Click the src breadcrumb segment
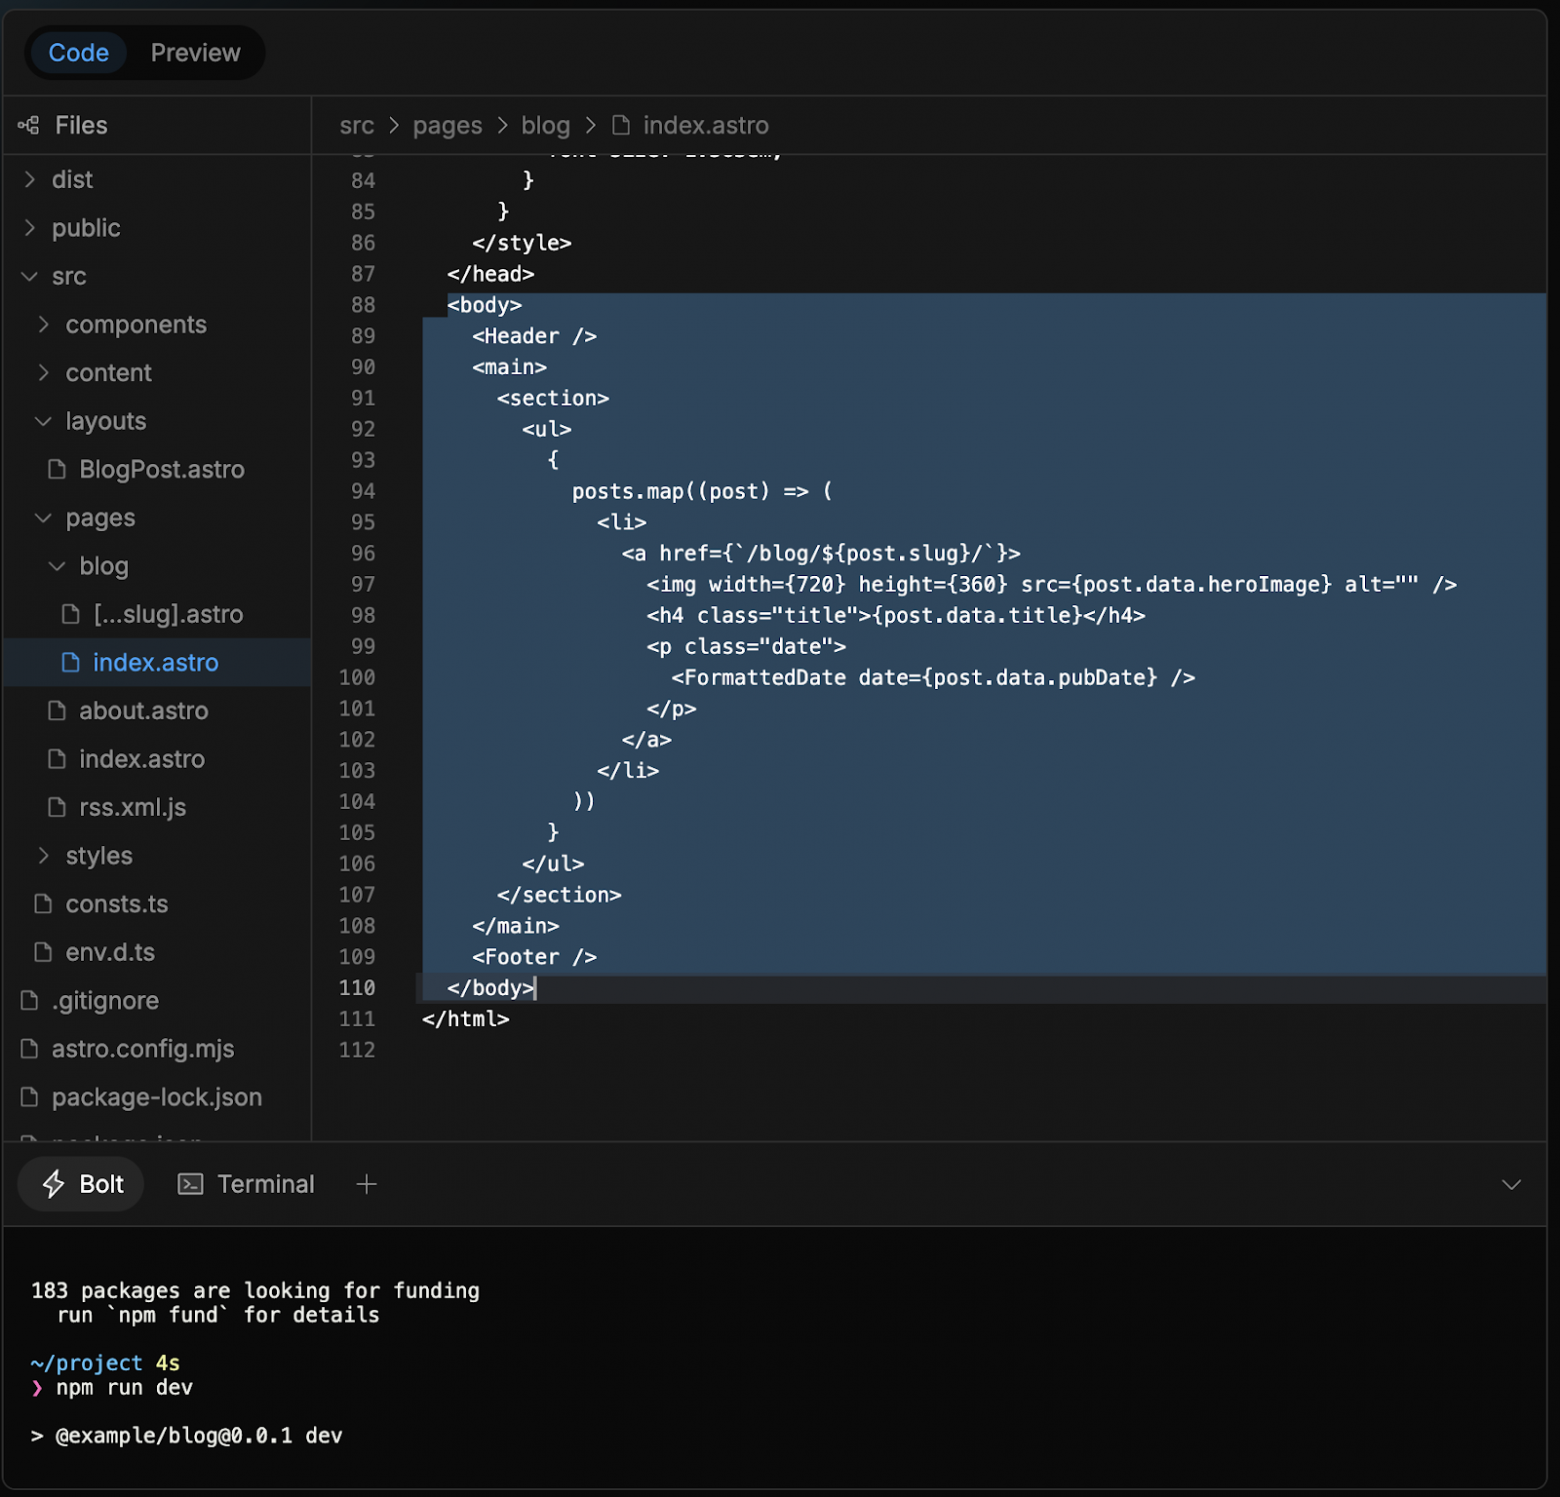 356,125
